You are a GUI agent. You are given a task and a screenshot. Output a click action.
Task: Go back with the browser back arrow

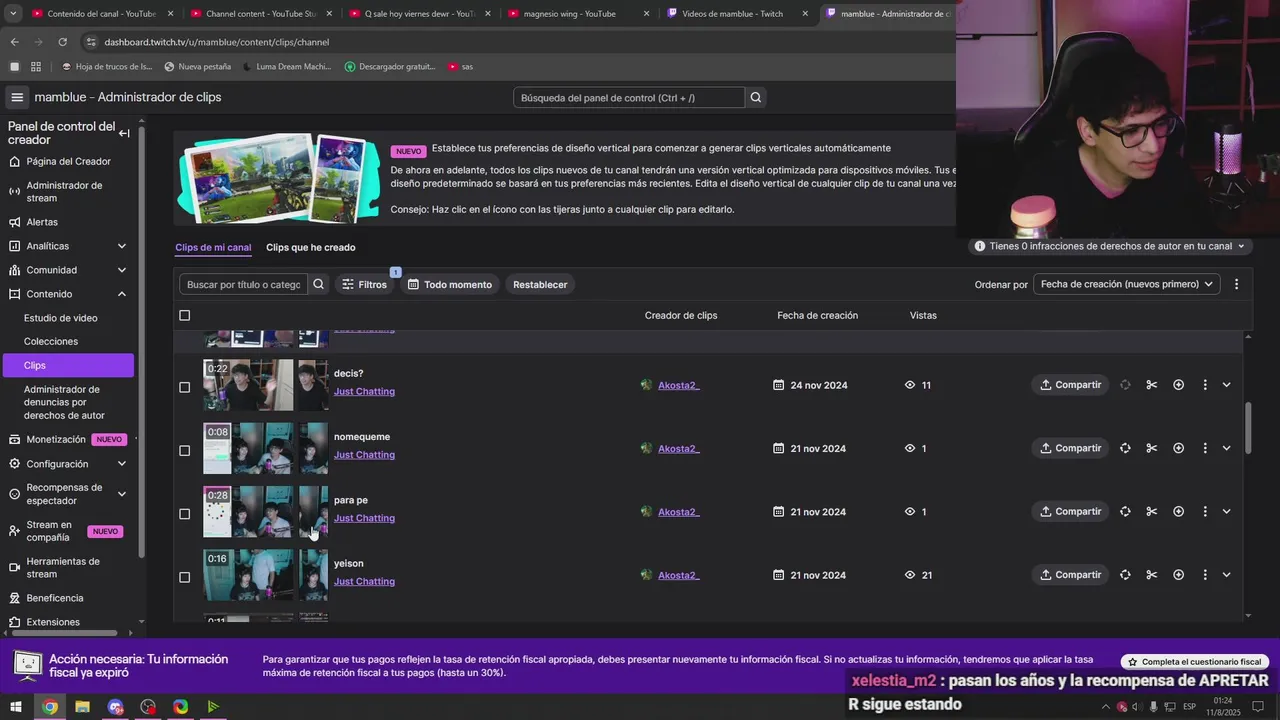14,42
